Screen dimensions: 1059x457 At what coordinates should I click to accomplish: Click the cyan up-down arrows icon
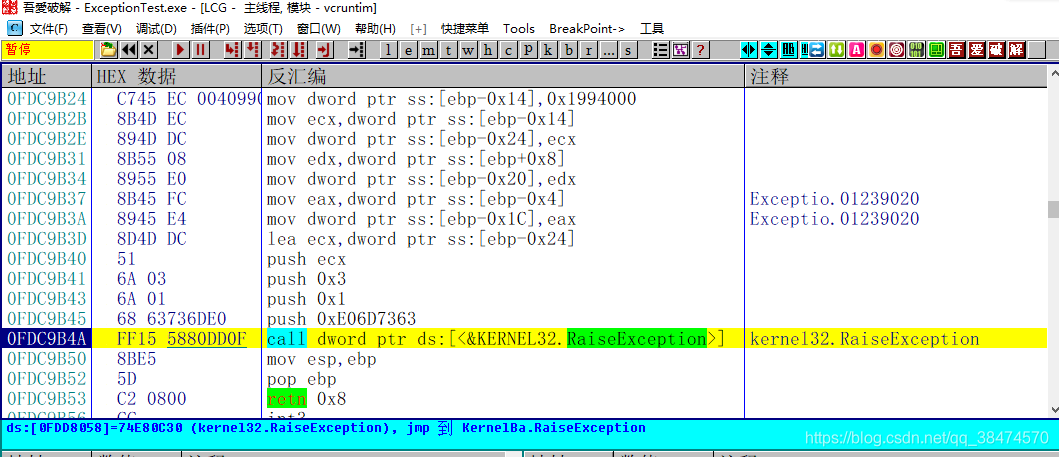coord(769,49)
